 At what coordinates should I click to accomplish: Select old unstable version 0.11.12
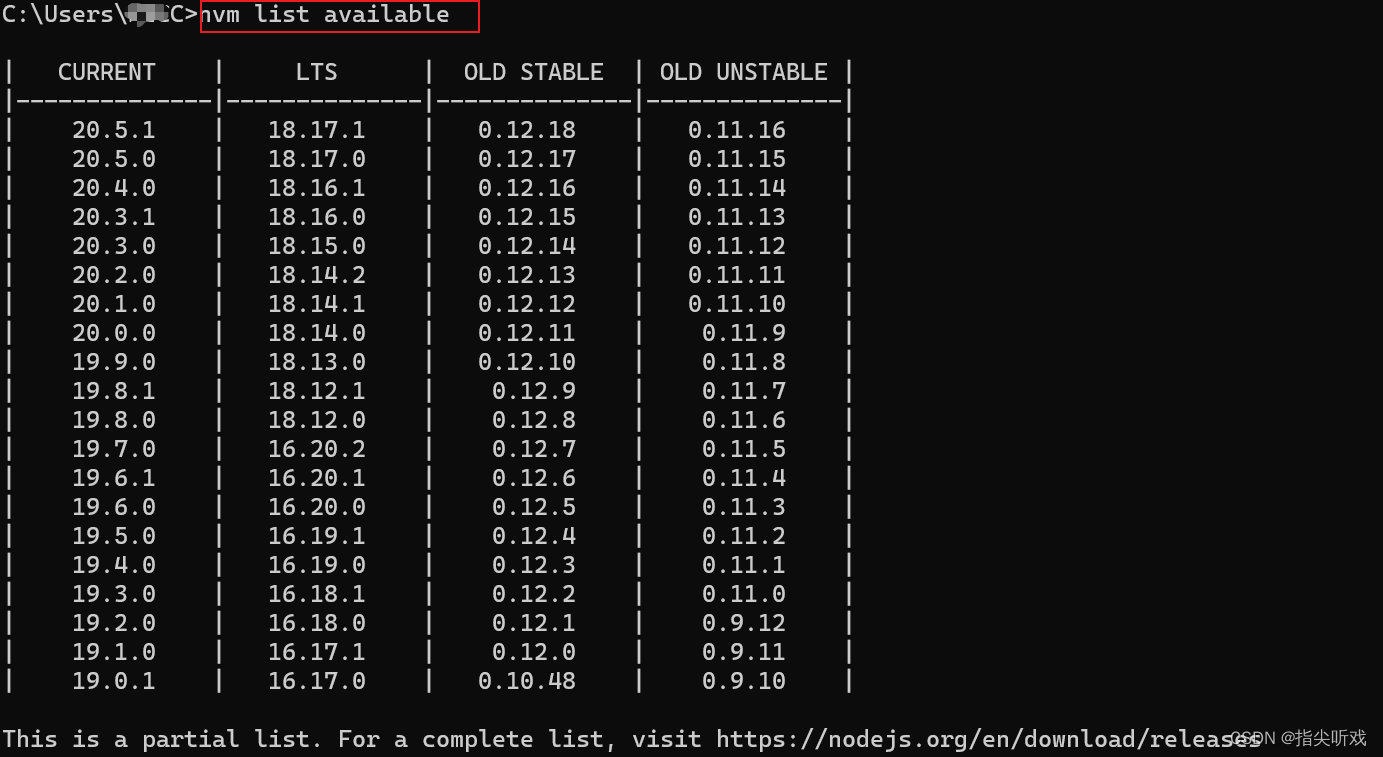click(x=737, y=247)
